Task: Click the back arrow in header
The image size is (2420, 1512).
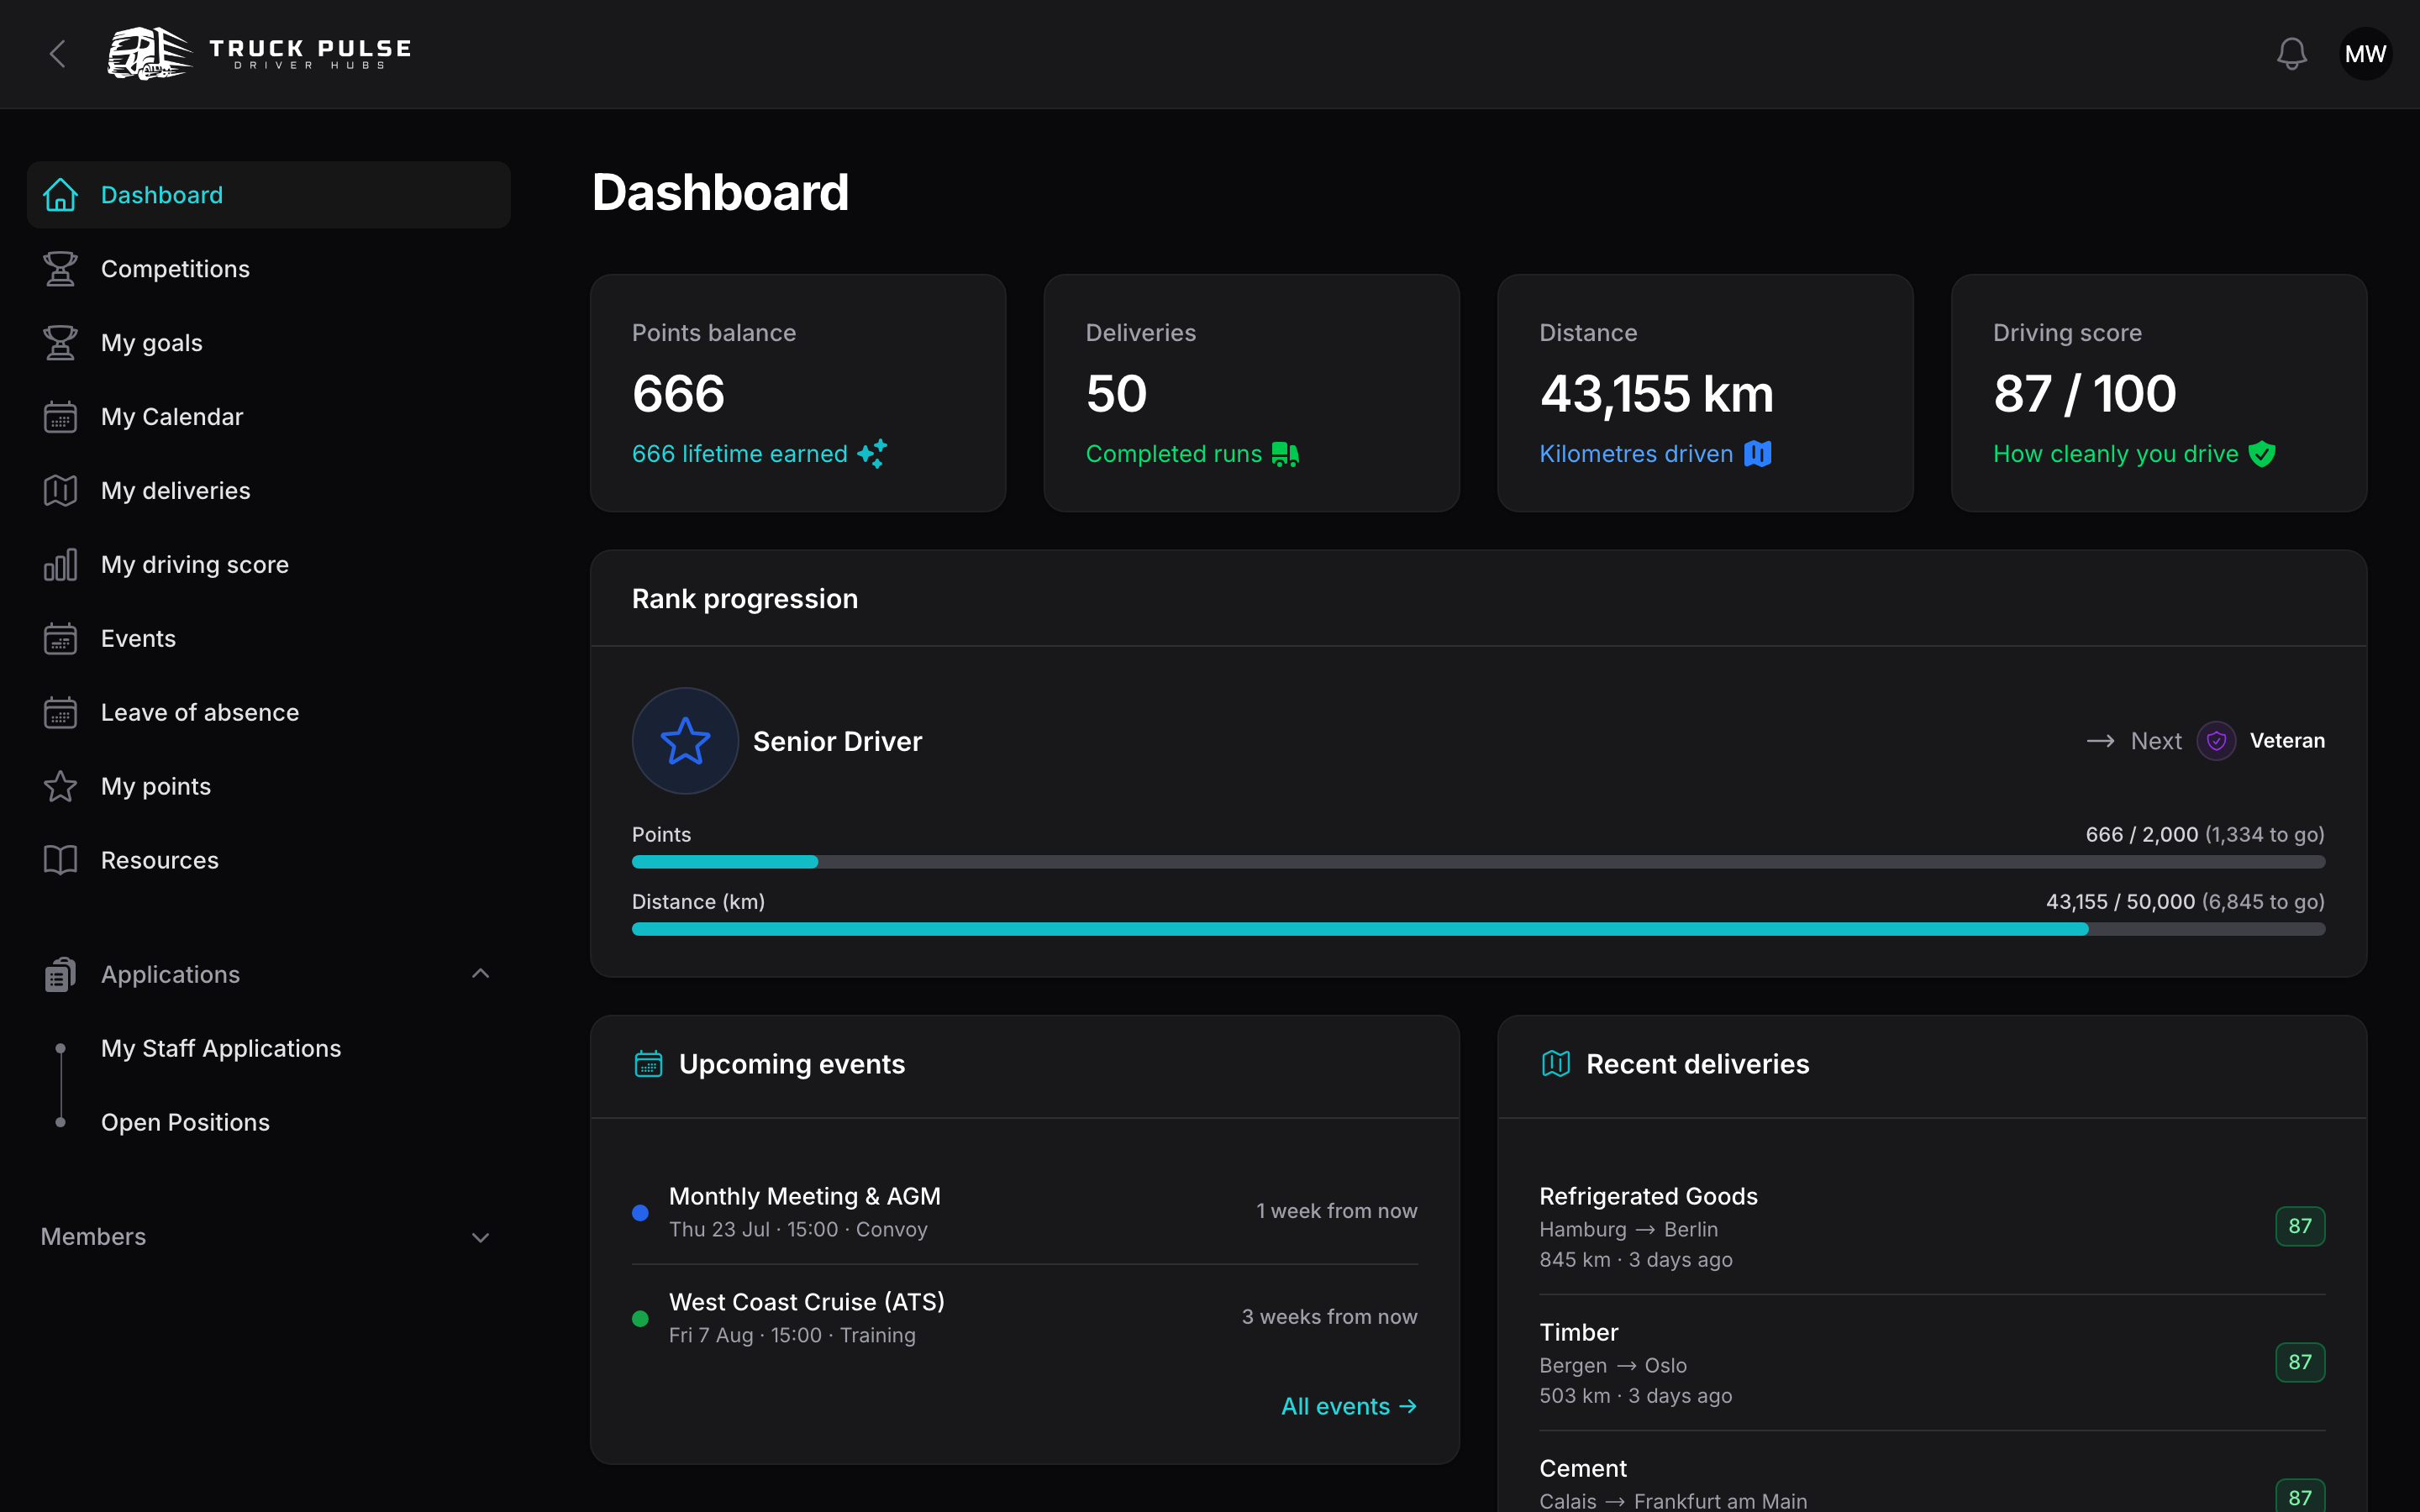Action: coord(58,54)
